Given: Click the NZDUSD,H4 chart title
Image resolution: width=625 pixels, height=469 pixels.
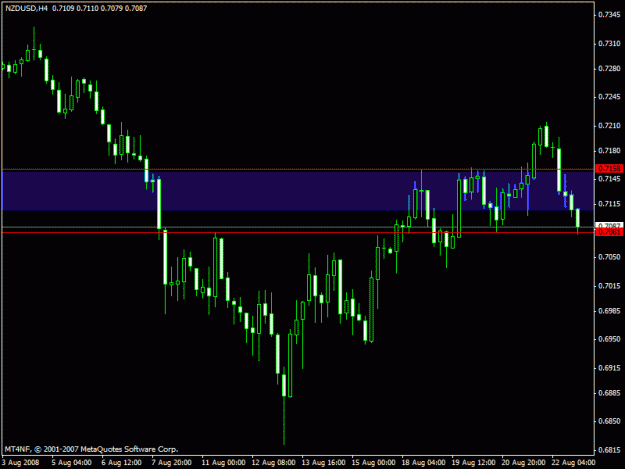Looking at the screenshot, I should [26, 8].
